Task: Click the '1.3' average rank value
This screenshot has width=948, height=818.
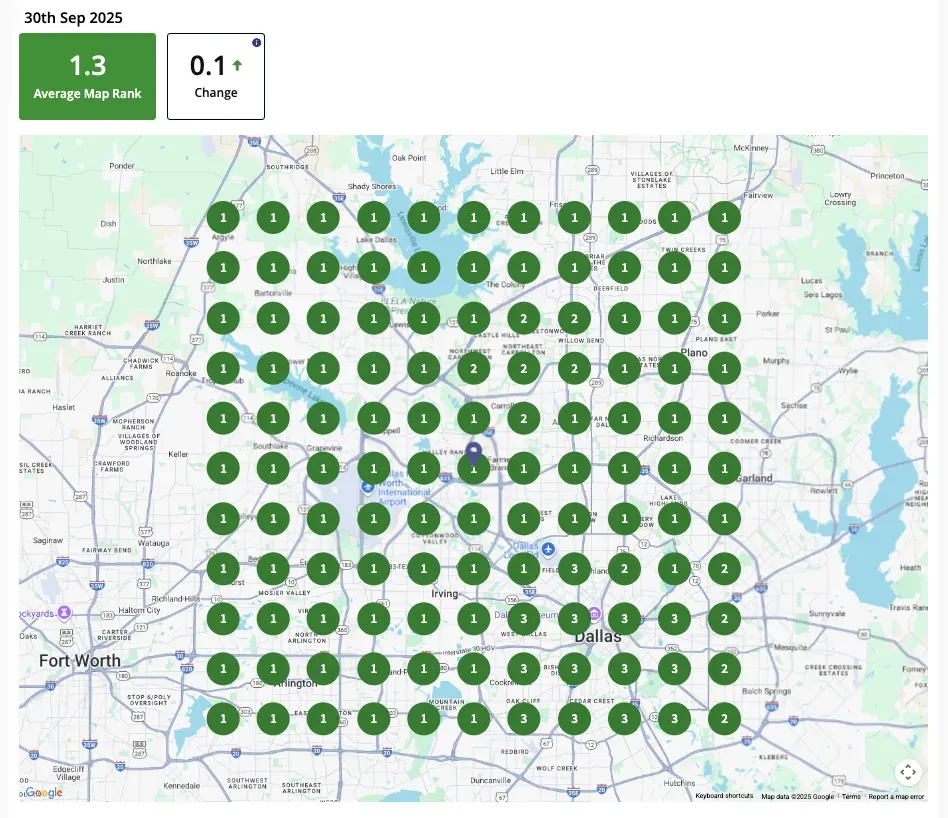Action: (x=88, y=65)
